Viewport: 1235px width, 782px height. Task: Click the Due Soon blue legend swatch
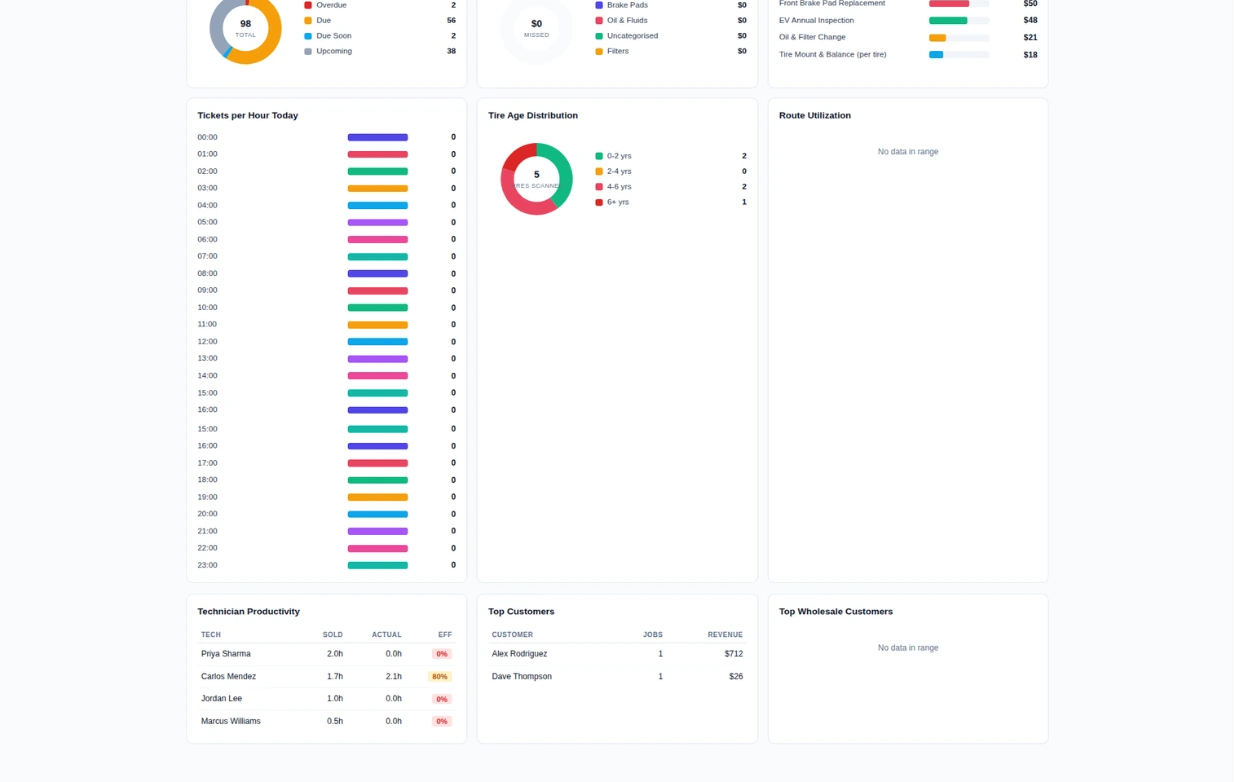point(308,36)
